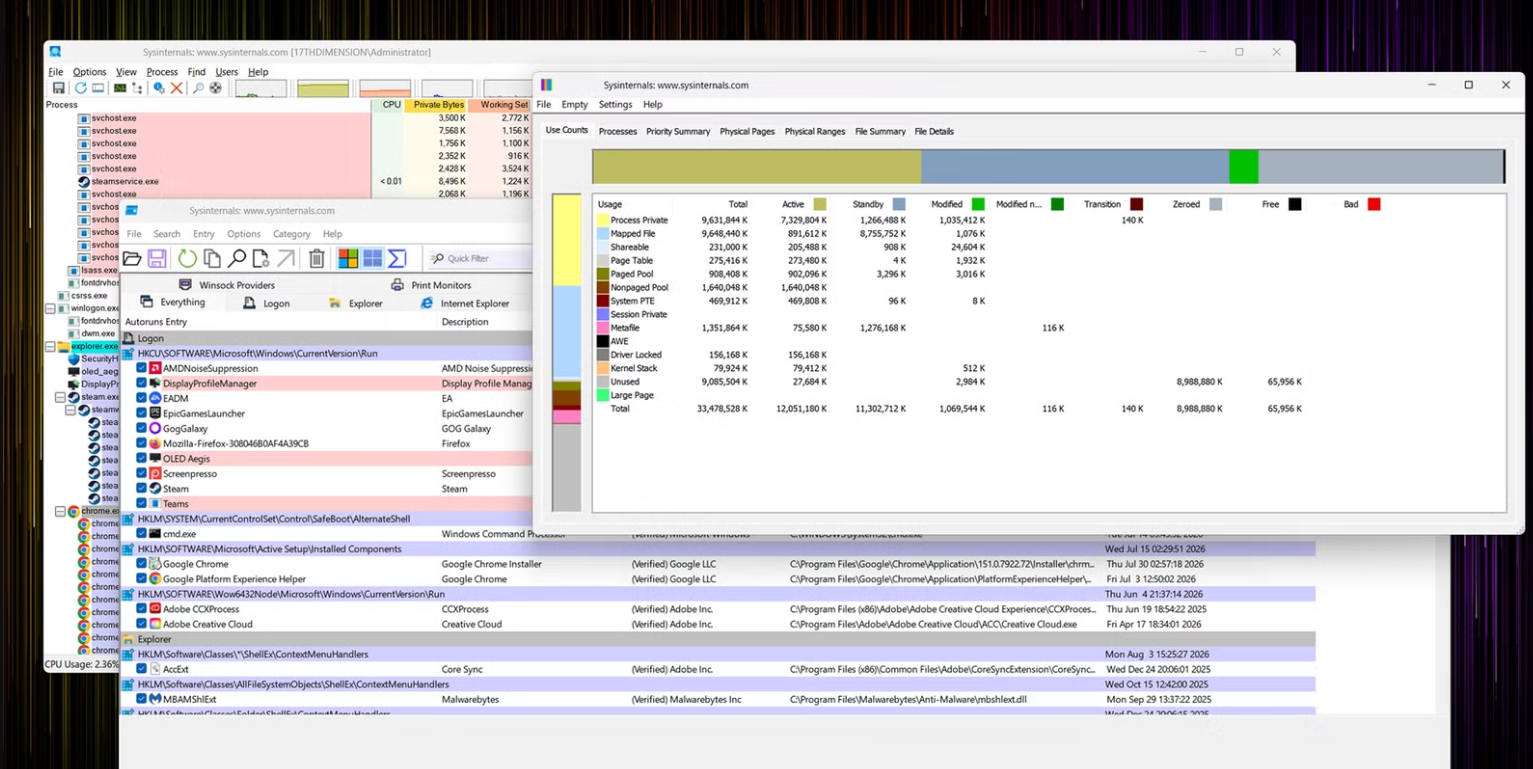Click Quick Filter field in Autoruns
Screen dimensions: 1533x769
click(480, 259)
